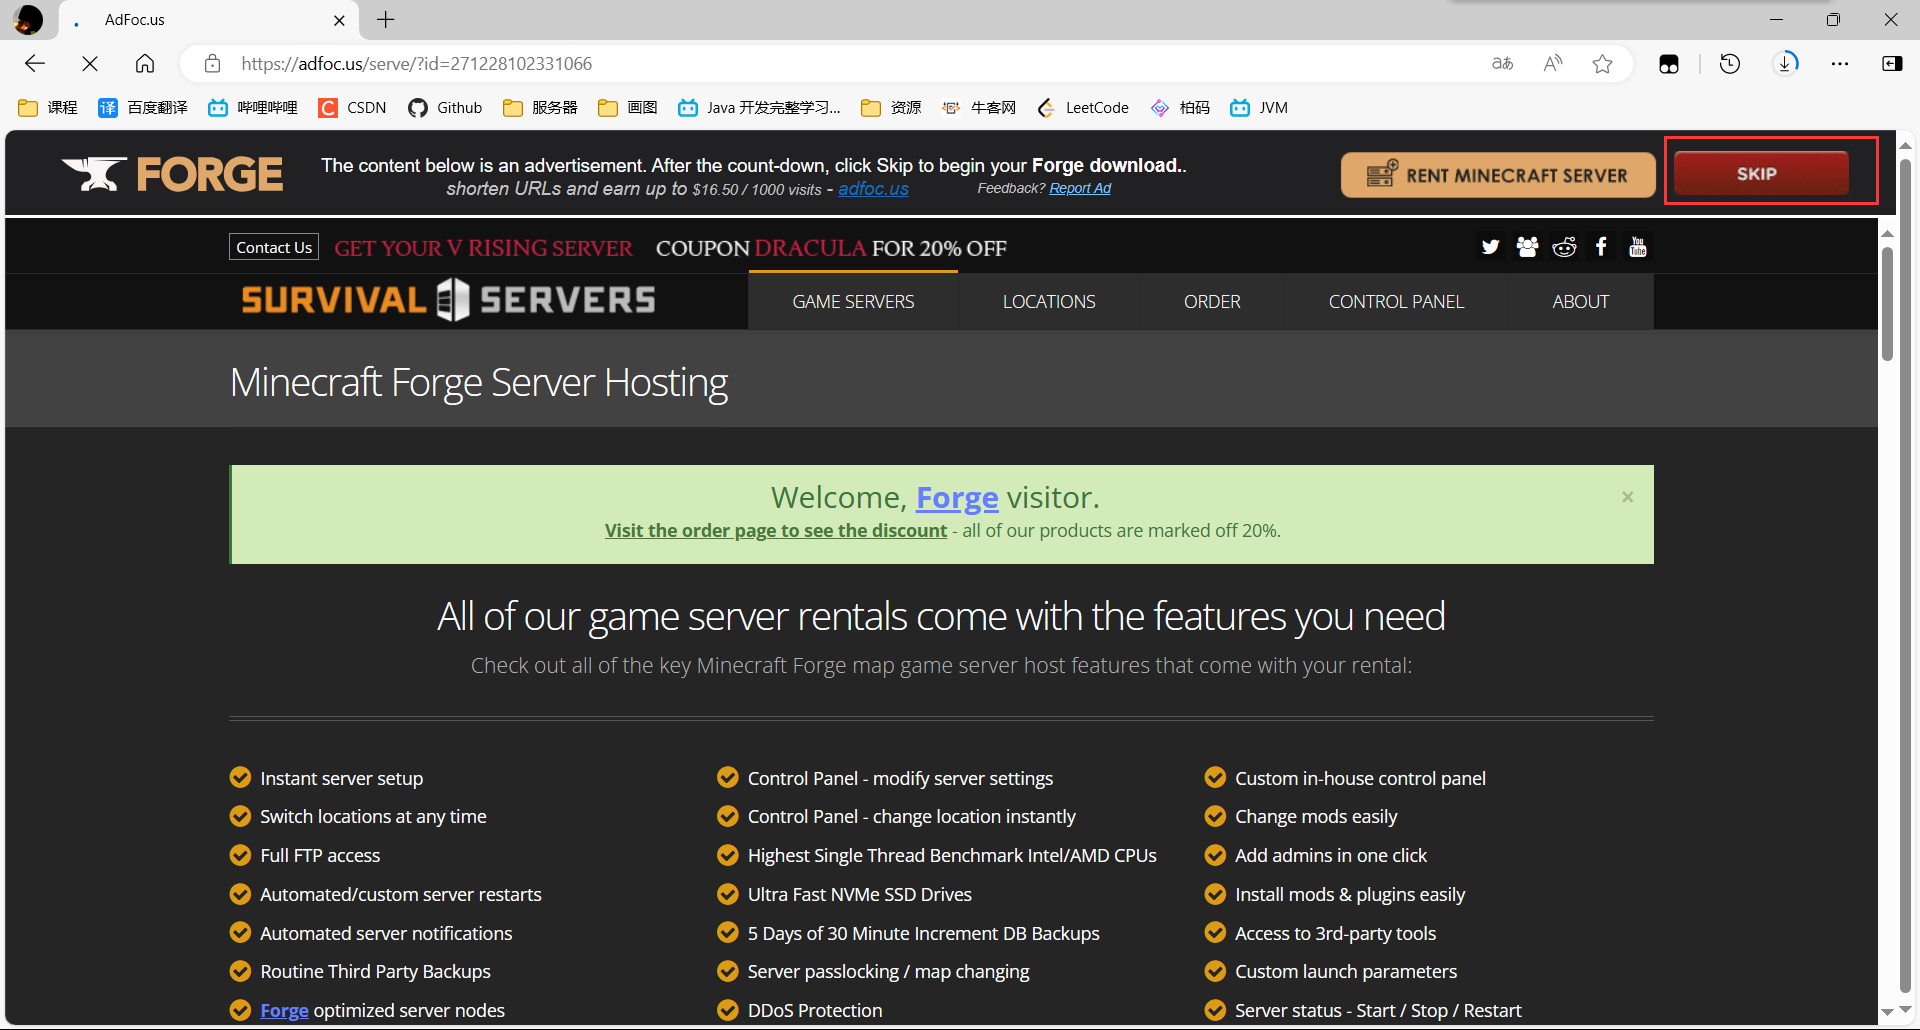This screenshot has width=1920, height=1030.
Task: Open the 柏码 bookmark
Action: click(x=1180, y=108)
